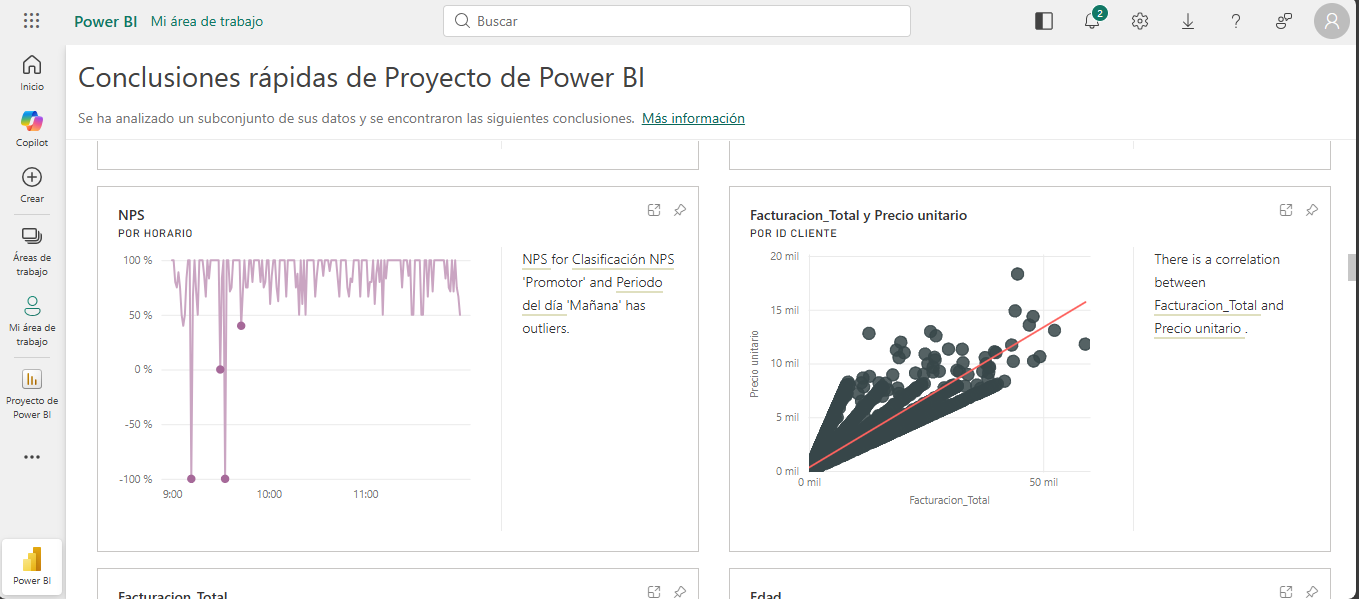Screen dimensions: 1359x599
Task: Open the feedback people icon
Action: 1284,21
